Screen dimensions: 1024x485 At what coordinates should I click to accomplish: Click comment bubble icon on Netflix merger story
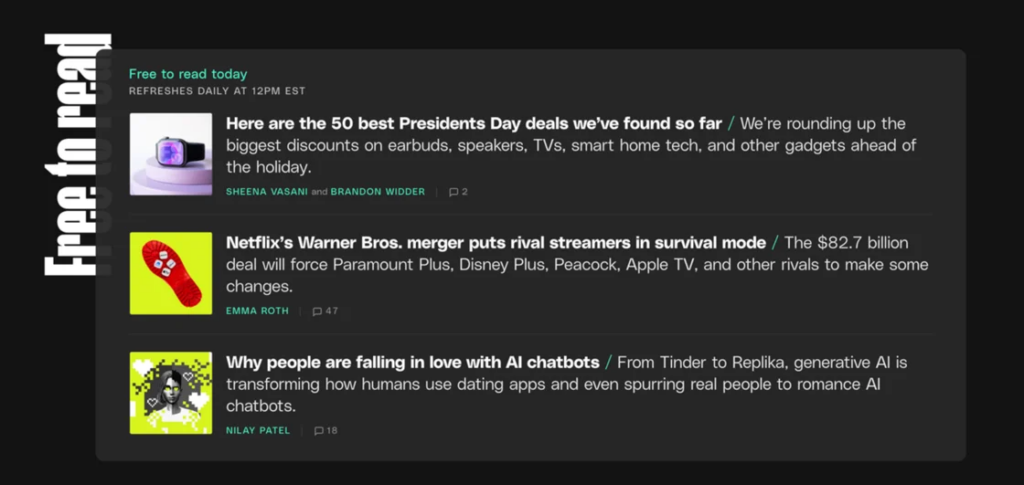pyautogui.click(x=317, y=311)
